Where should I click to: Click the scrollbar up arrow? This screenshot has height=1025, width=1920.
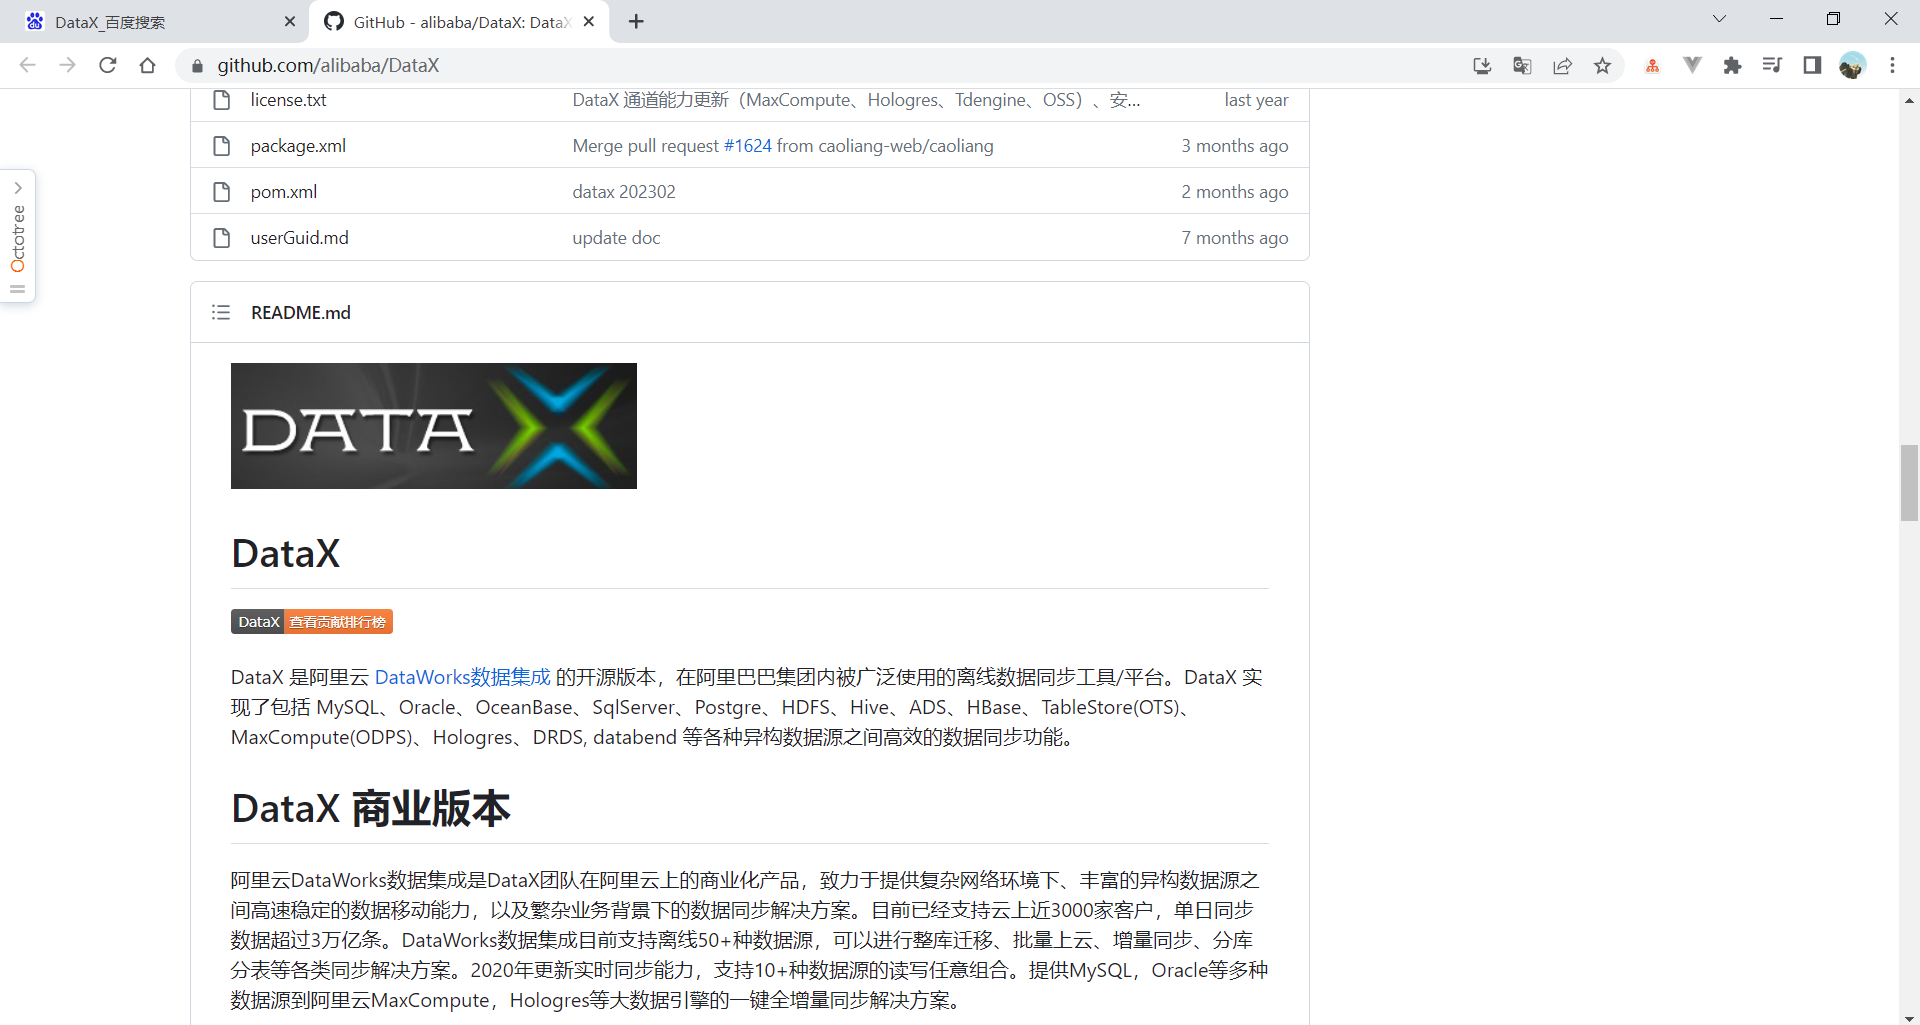pos(1909,100)
